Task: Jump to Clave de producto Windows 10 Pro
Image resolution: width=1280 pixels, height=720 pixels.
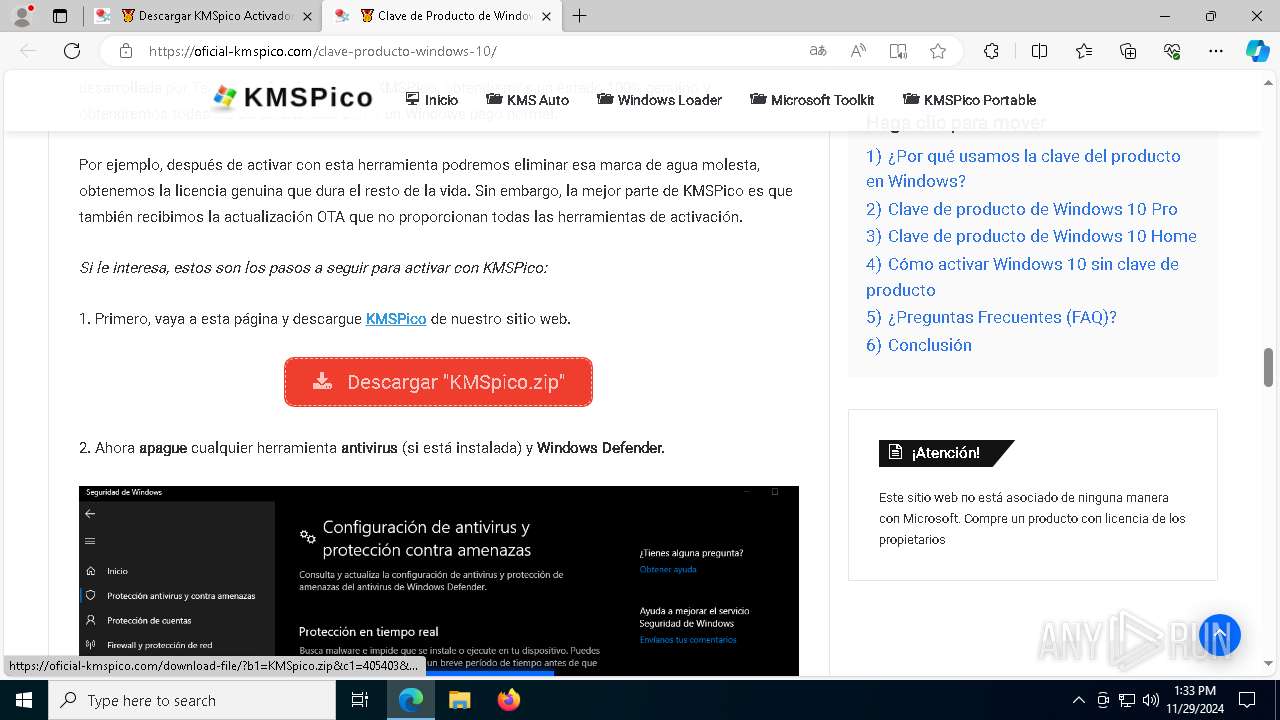Action: [x=1022, y=209]
